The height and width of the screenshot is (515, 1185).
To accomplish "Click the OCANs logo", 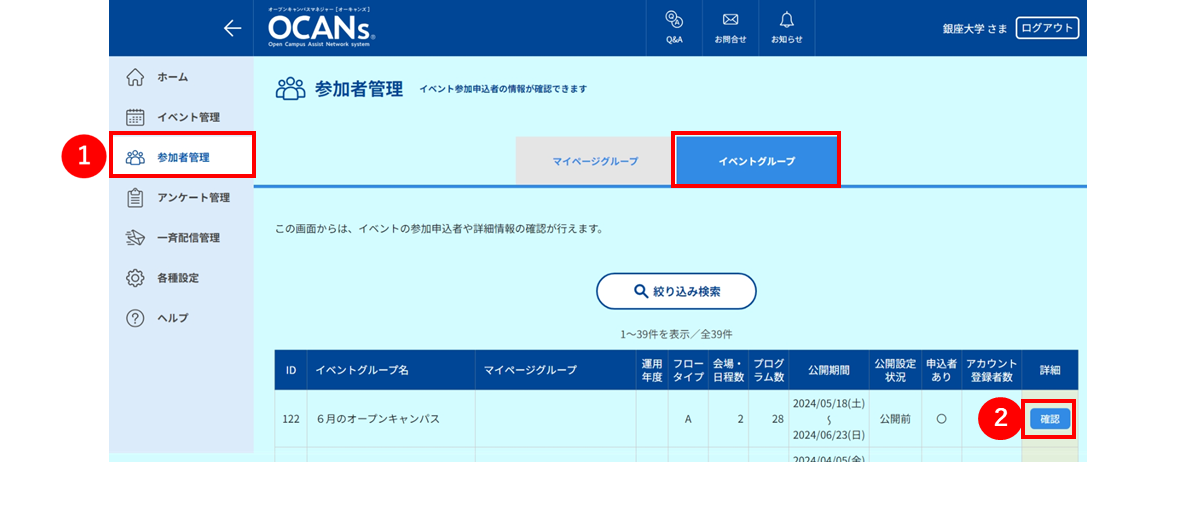I will (321, 28).
